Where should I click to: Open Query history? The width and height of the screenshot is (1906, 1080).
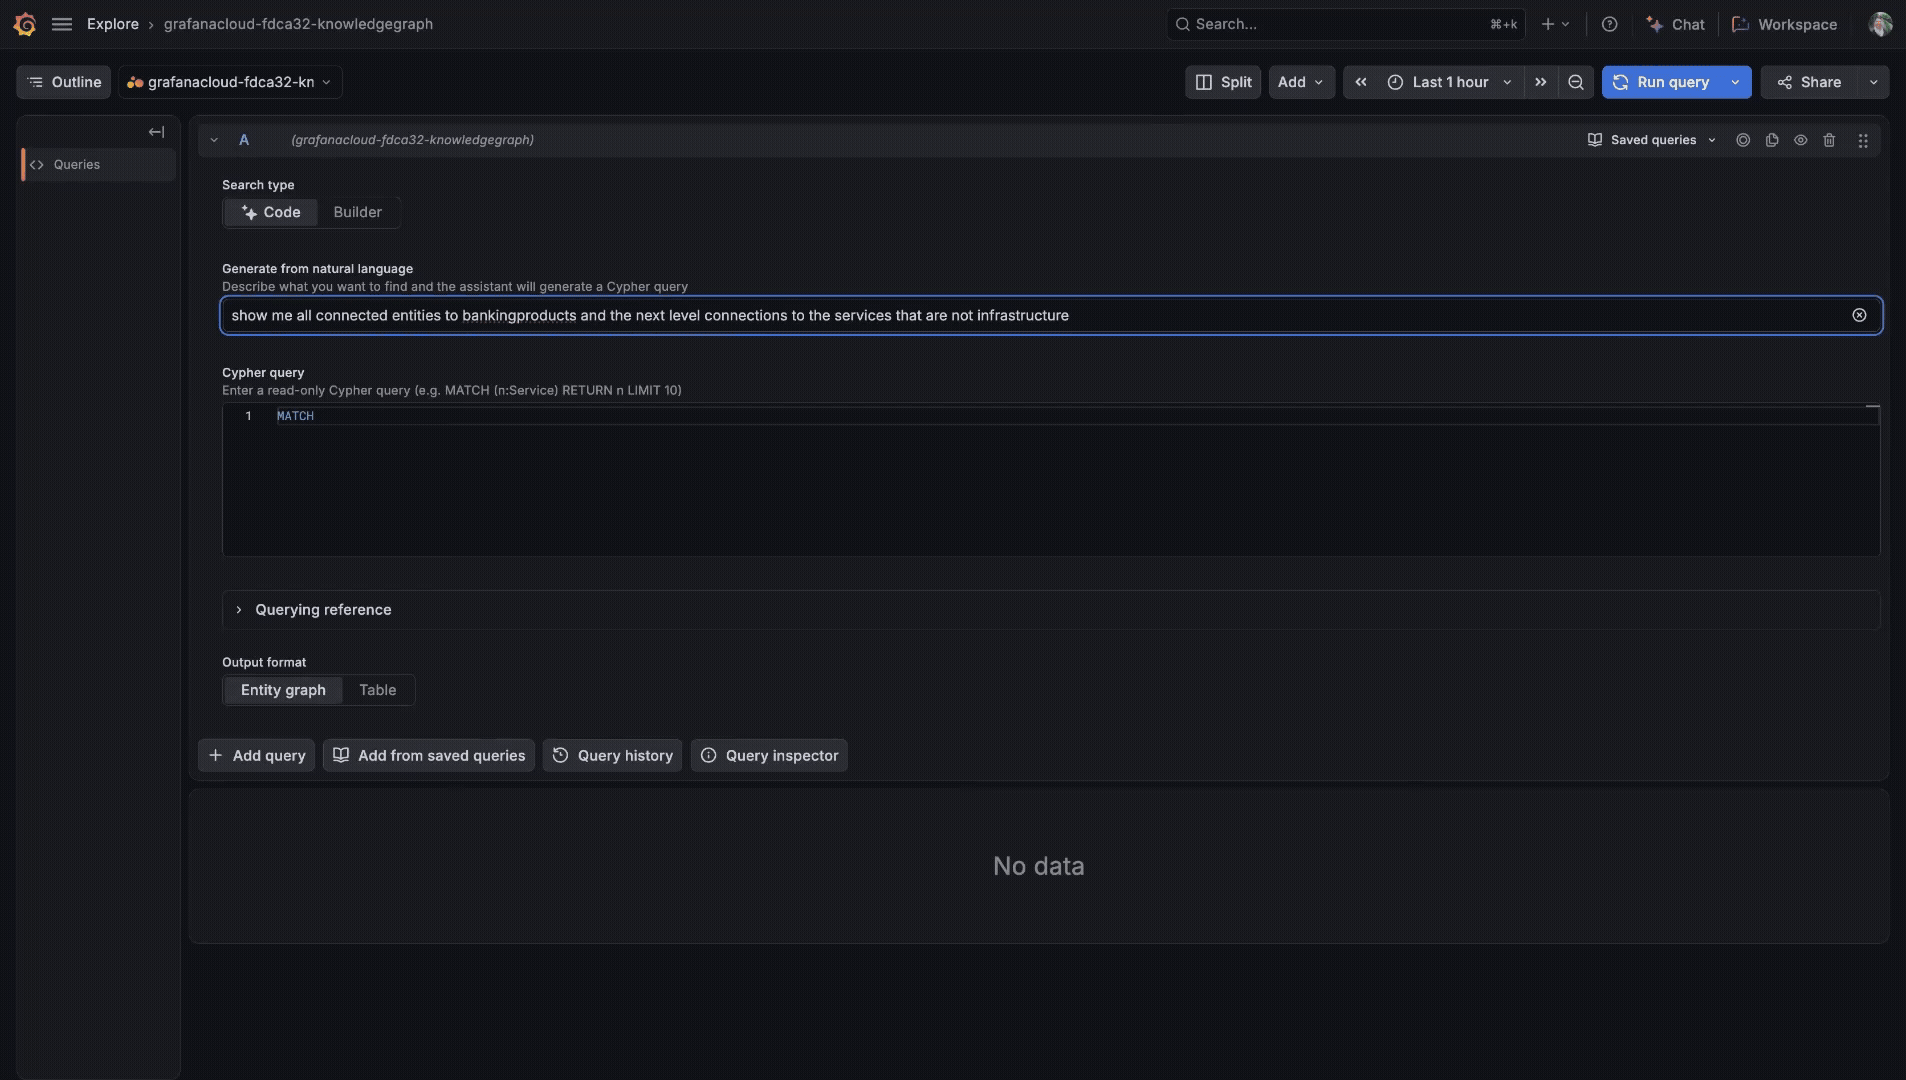point(613,756)
